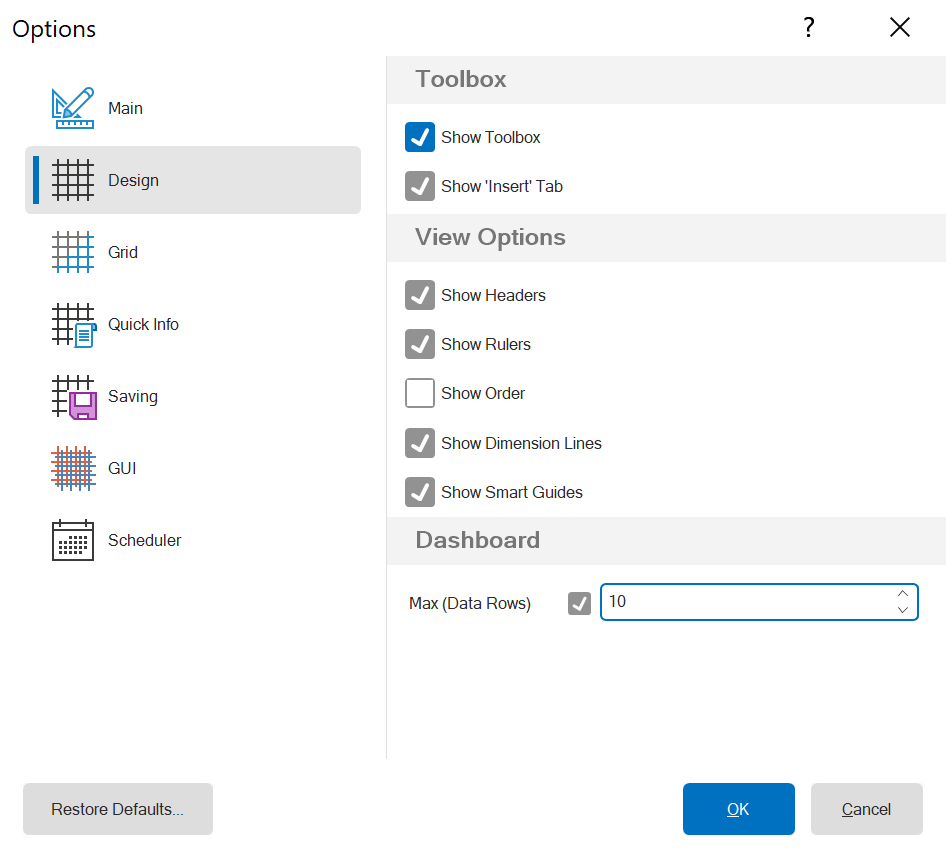Toggle the Max (Data Rows) enable checkbox
This screenshot has width=946, height=858.
[x=579, y=603]
